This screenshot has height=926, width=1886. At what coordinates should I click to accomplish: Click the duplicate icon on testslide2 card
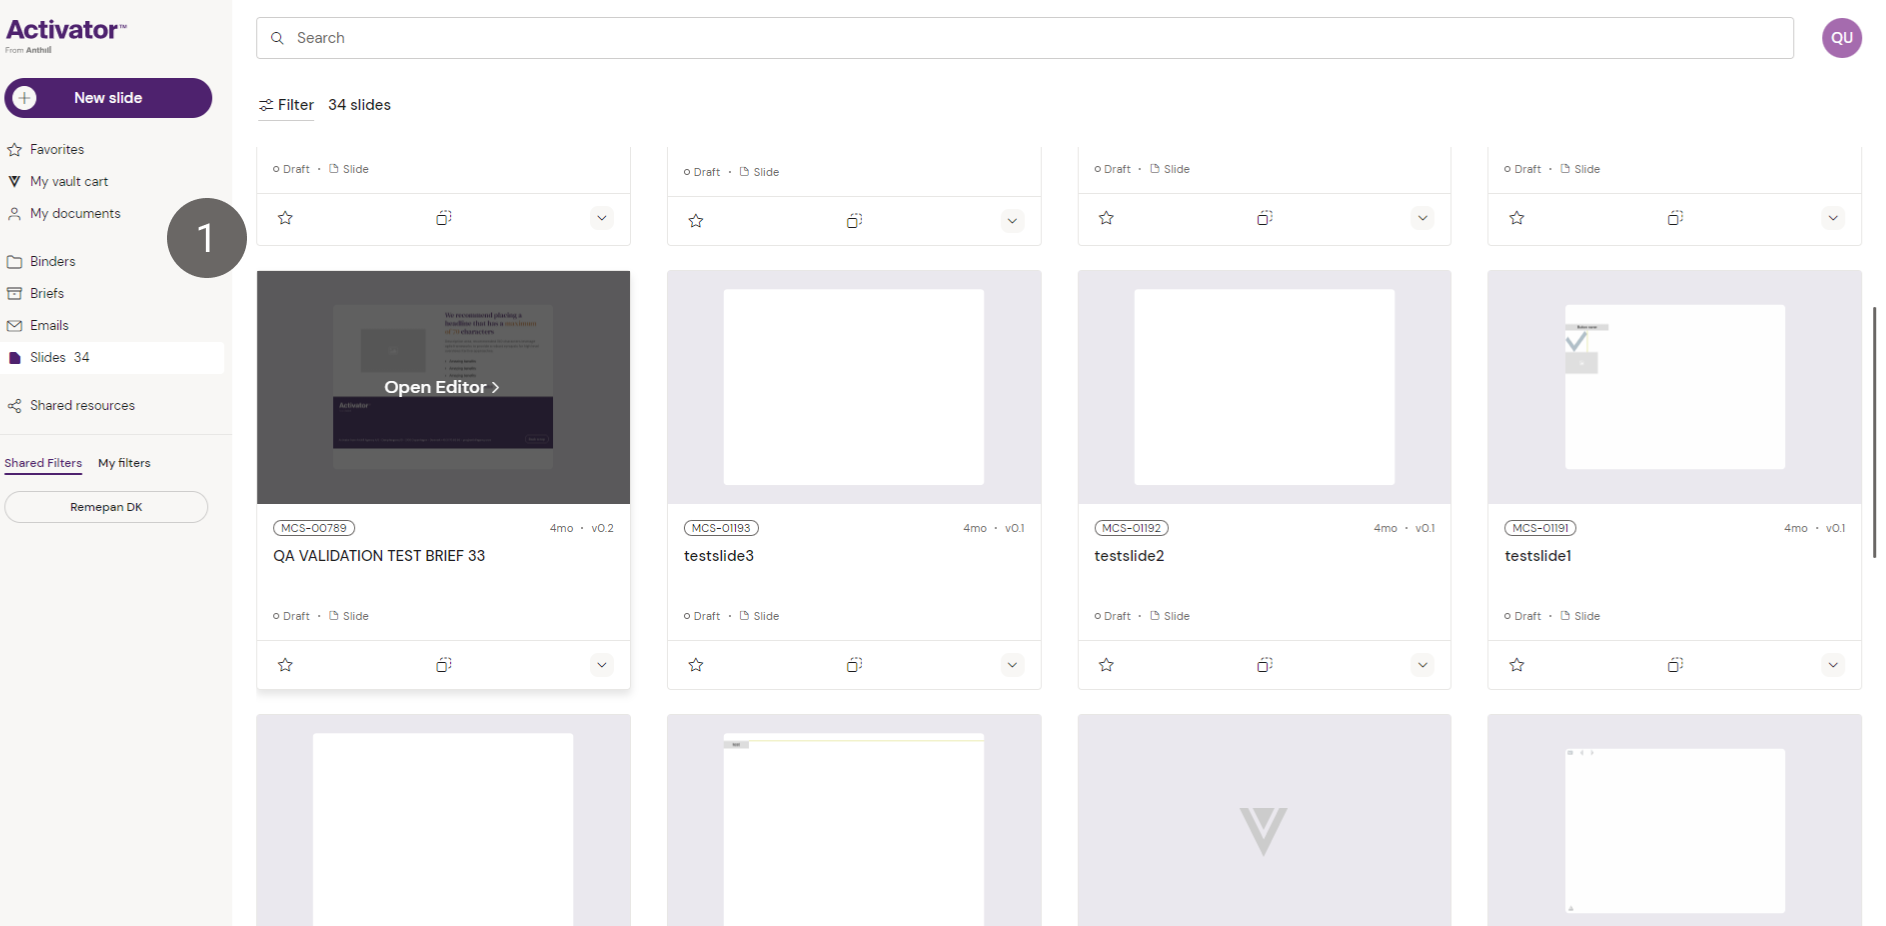tap(1265, 665)
